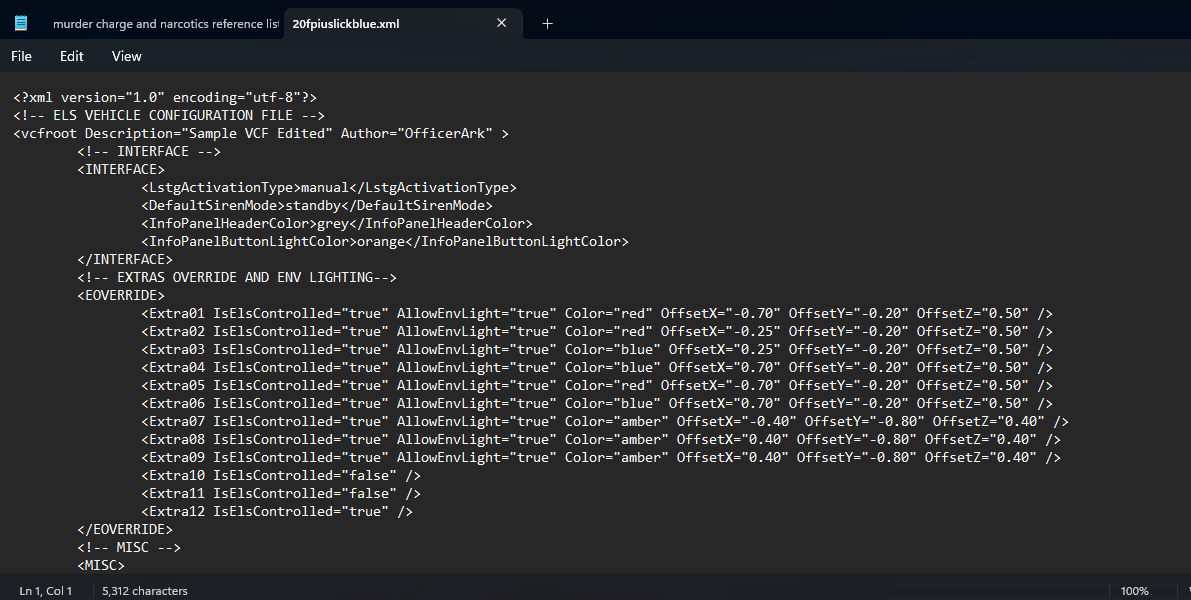Open the File menu
Screen dimensions: 1191x600
click(x=21, y=56)
